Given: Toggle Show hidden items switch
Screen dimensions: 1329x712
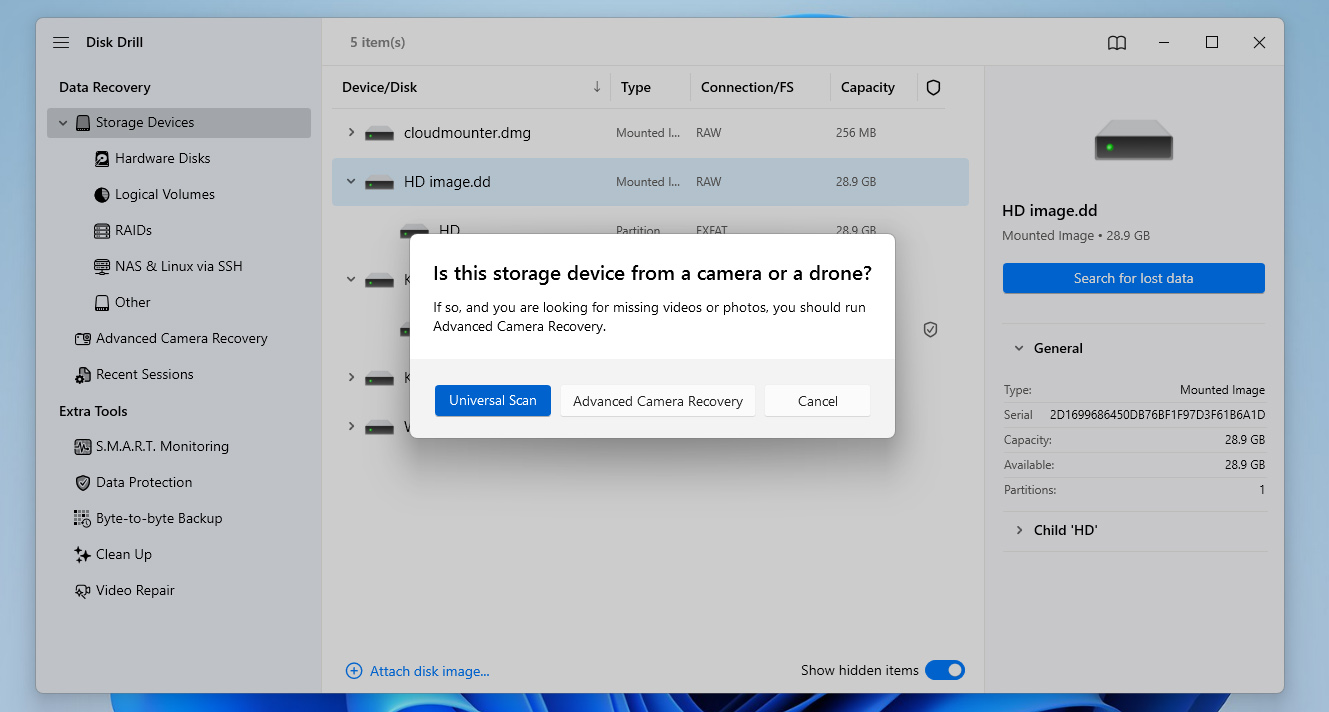Looking at the screenshot, I should pyautogui.click(x=945, y=670).
